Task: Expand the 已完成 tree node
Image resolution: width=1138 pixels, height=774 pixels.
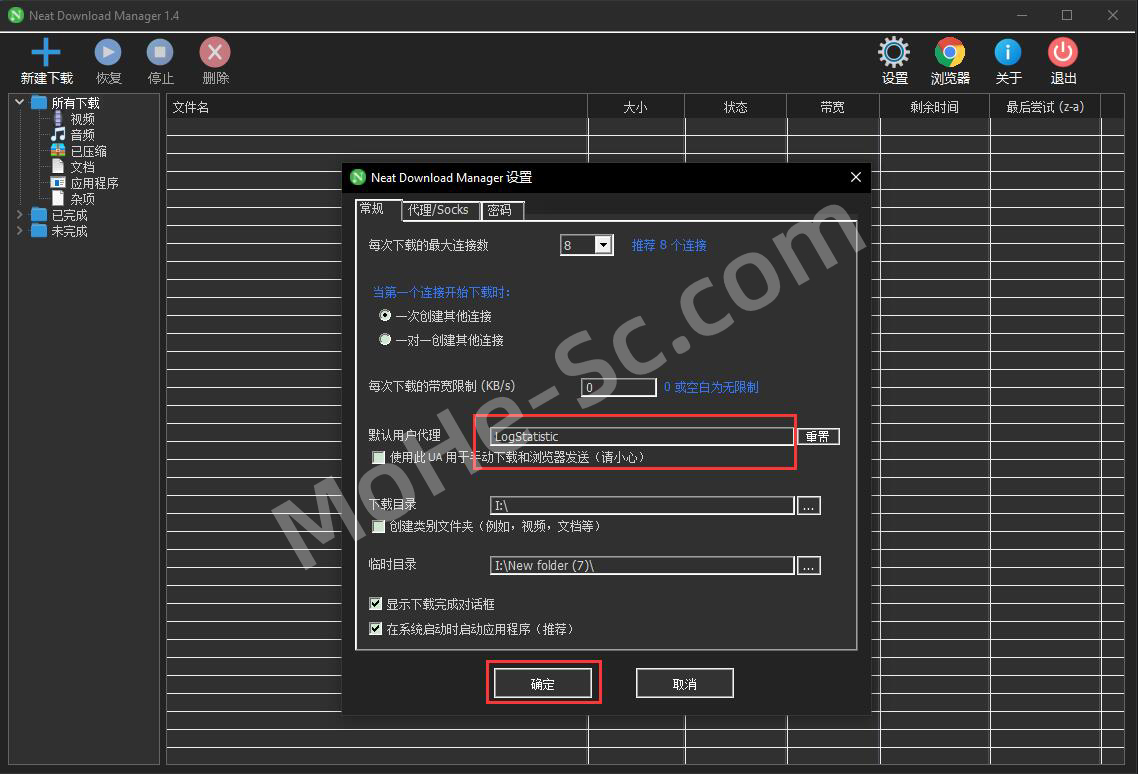Action: pyautogui.click(x=20, y=214)
